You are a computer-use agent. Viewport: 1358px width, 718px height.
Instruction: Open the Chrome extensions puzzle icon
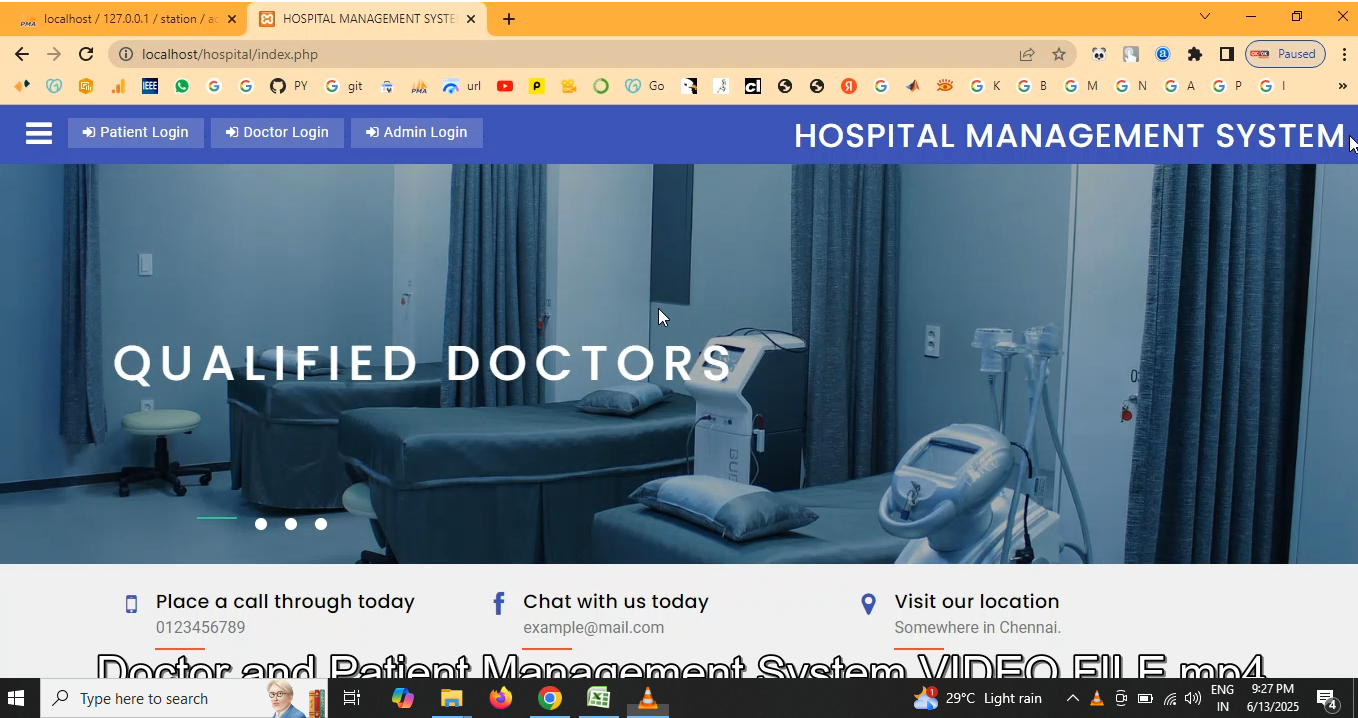click(1194, 54)
